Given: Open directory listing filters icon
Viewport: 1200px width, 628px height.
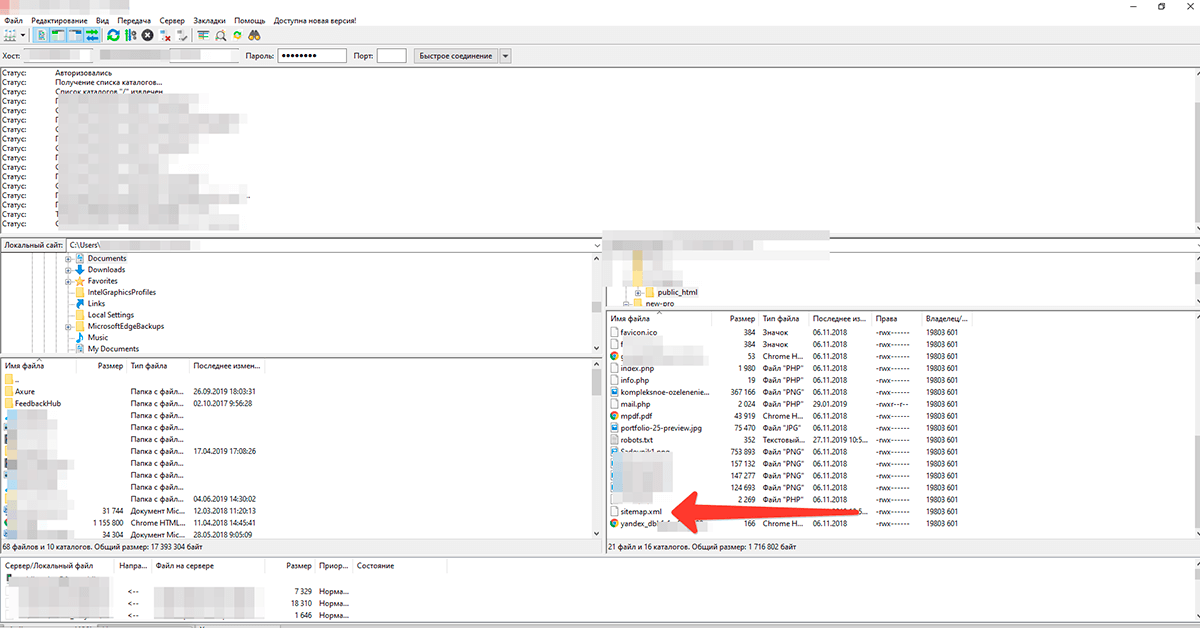Looking at the screenshot, I should pyautogui.click(x=203, y=35).
